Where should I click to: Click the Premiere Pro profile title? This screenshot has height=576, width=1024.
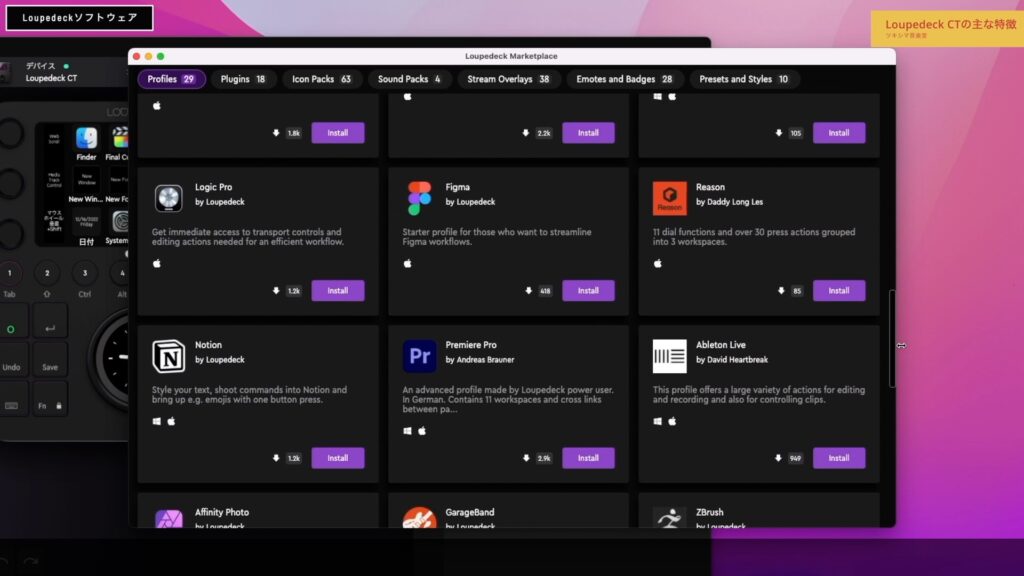(471, 345)
